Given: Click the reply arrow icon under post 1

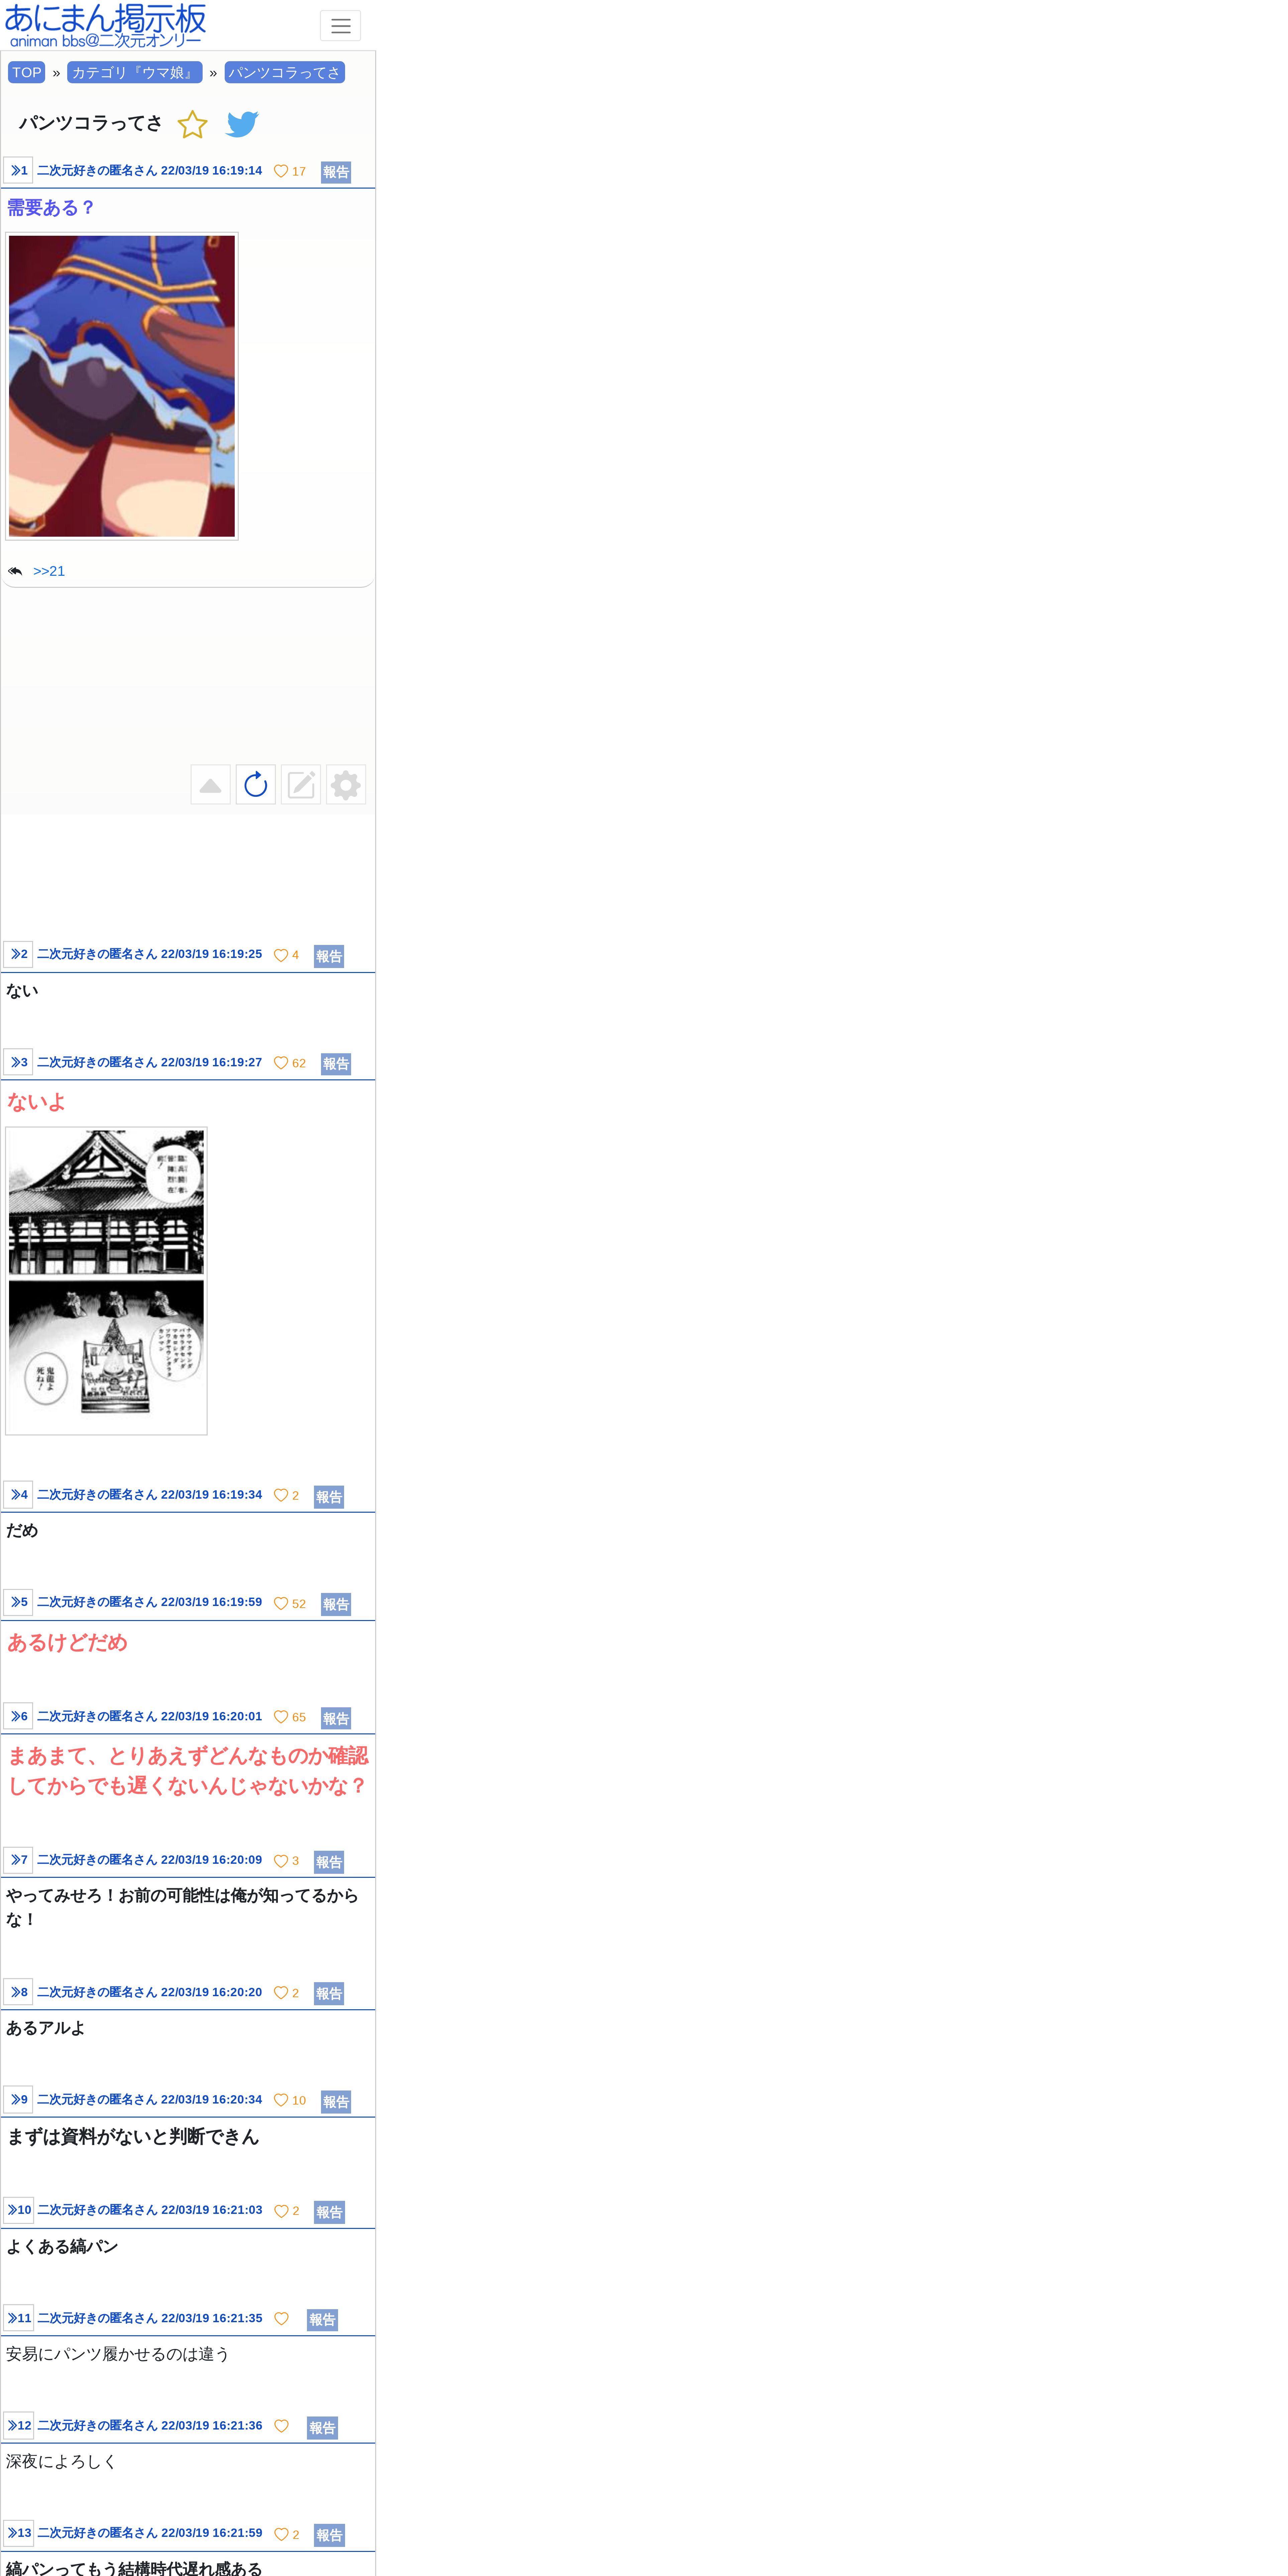Looking at the screenshot, I should (x=15, y=571).
